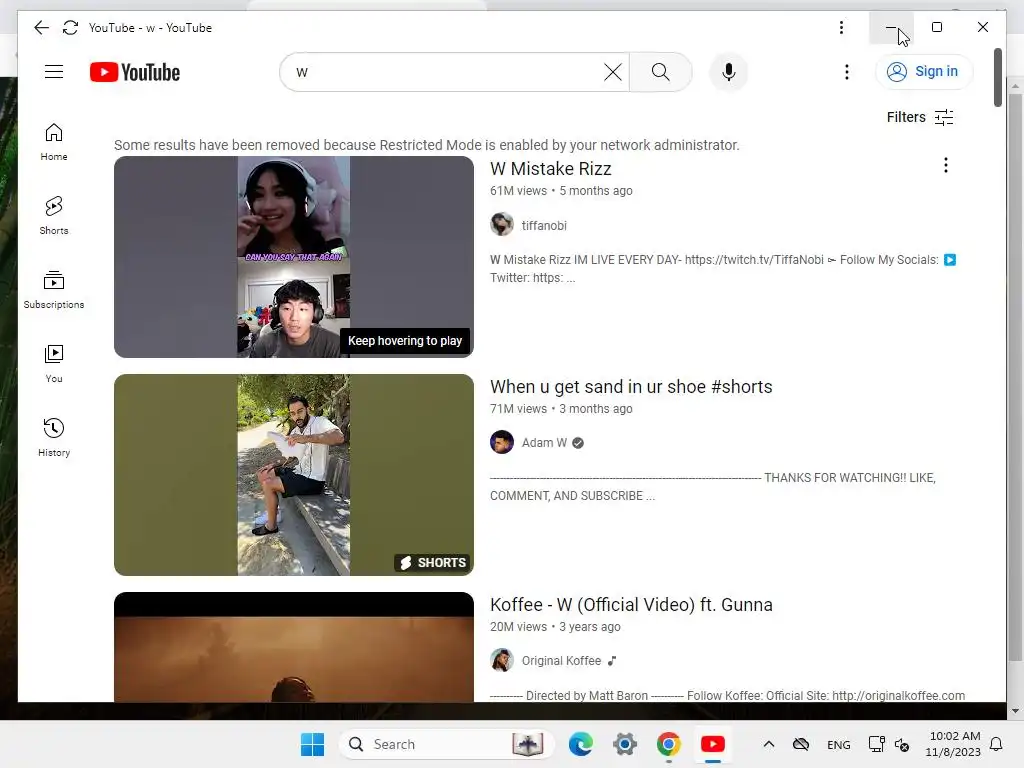Launch Microsoft Edge from the taskbar

(581, 744)
